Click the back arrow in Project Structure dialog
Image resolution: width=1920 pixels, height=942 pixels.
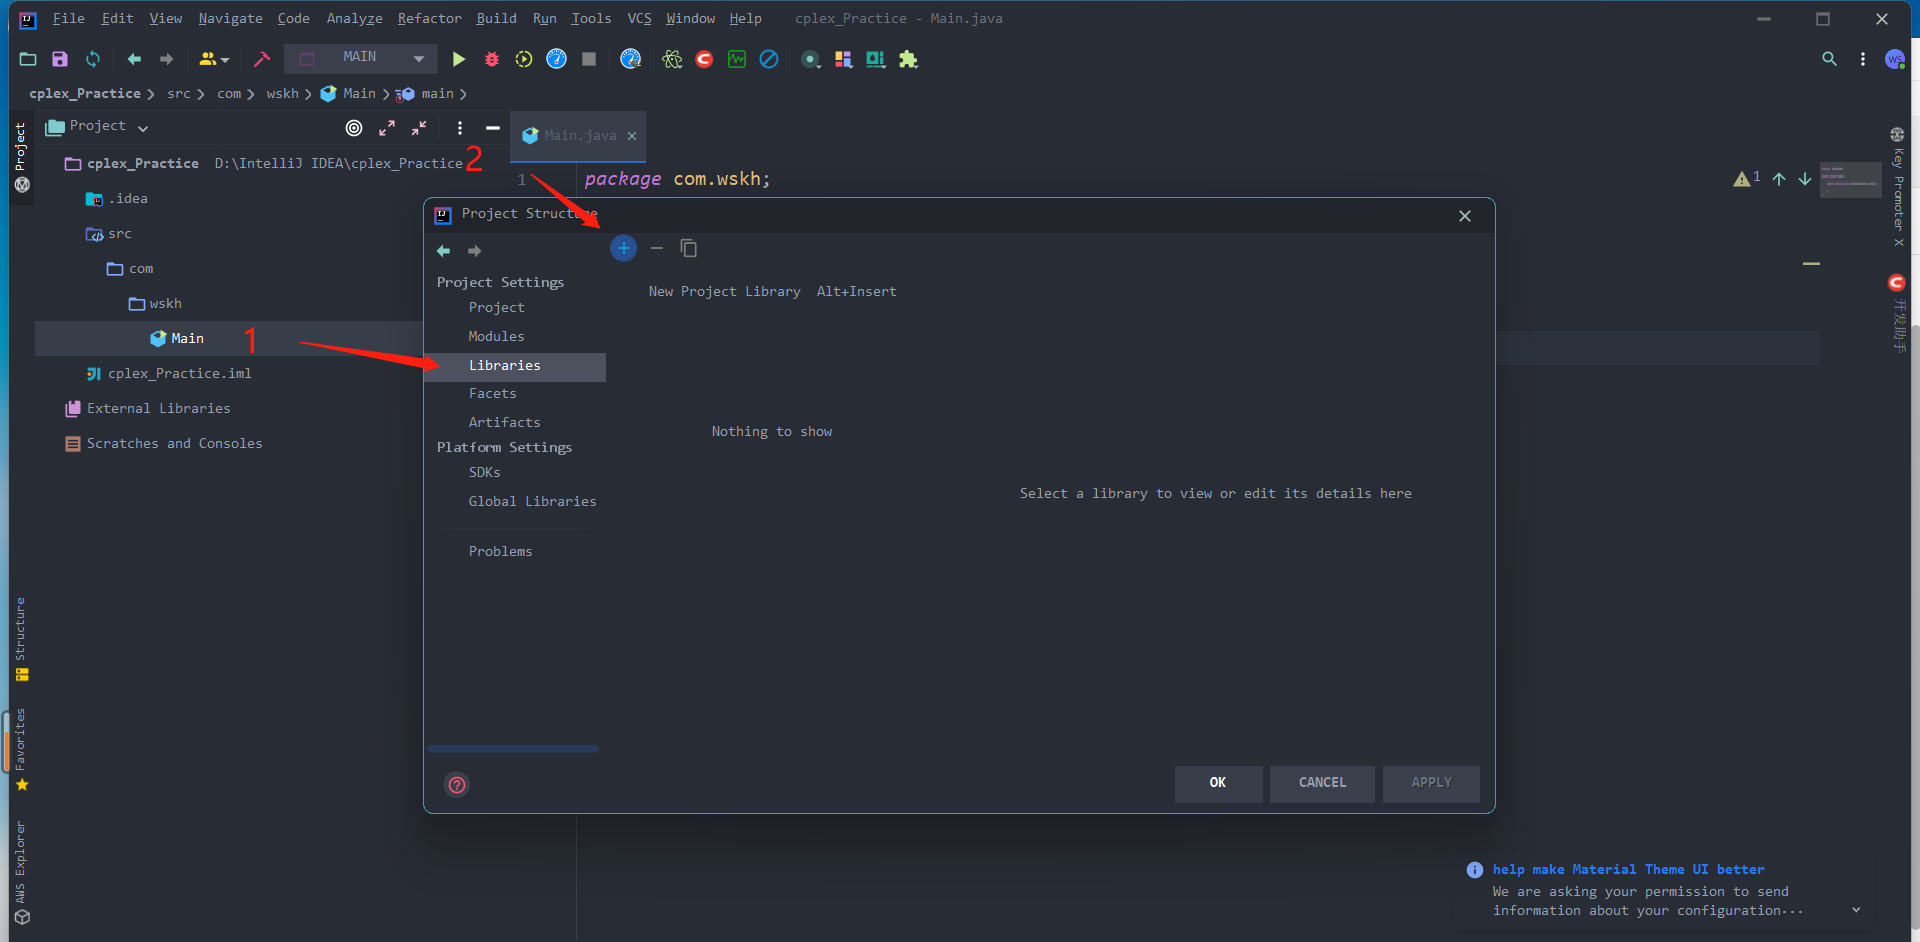(444, 251)
